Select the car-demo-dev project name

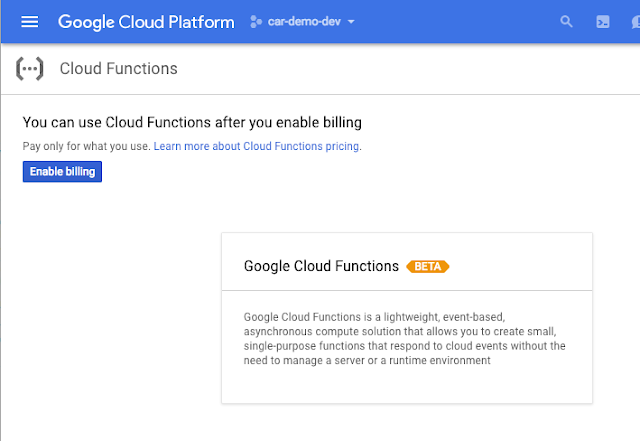click(304, 21)
